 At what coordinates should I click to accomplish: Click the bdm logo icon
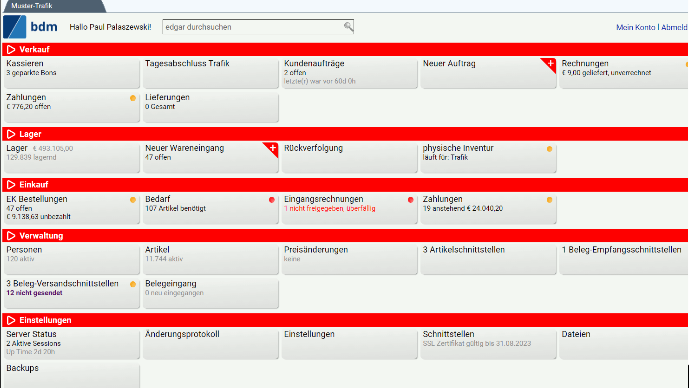pos(15,27)
